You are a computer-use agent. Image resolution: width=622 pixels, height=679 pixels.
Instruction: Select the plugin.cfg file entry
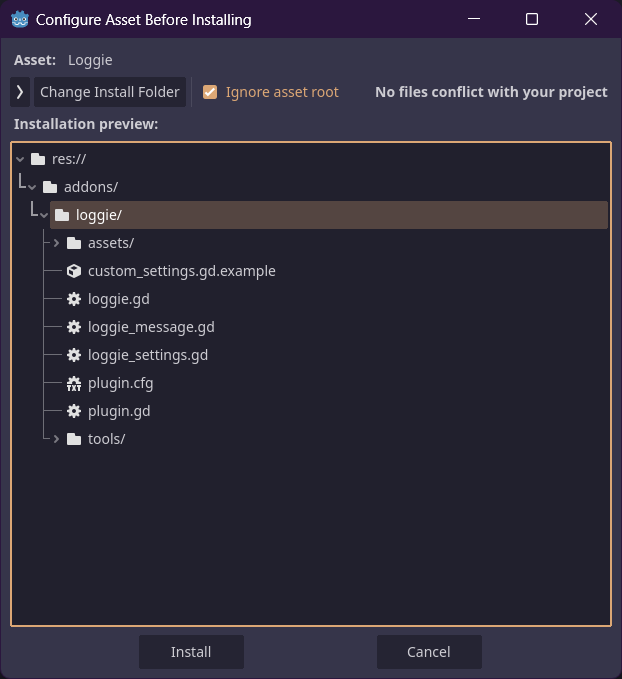pos(120,383)
